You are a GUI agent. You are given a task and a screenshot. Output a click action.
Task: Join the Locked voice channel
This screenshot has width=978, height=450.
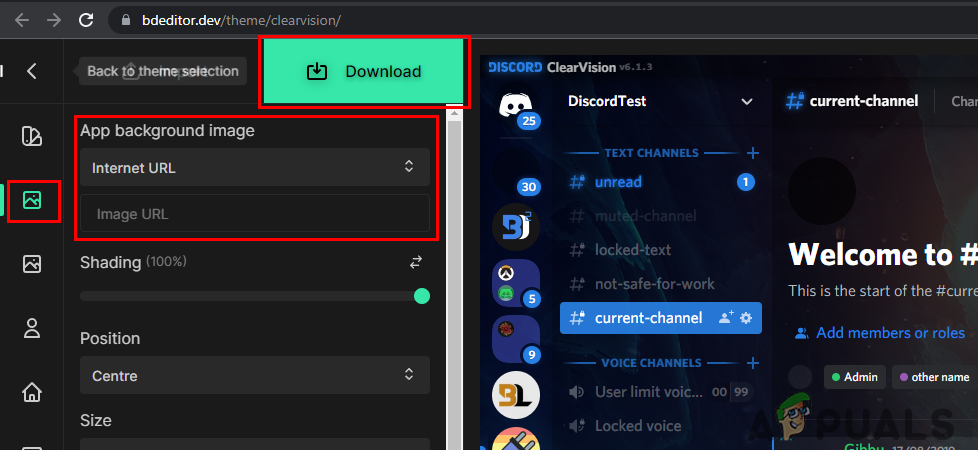coord(661,426)
